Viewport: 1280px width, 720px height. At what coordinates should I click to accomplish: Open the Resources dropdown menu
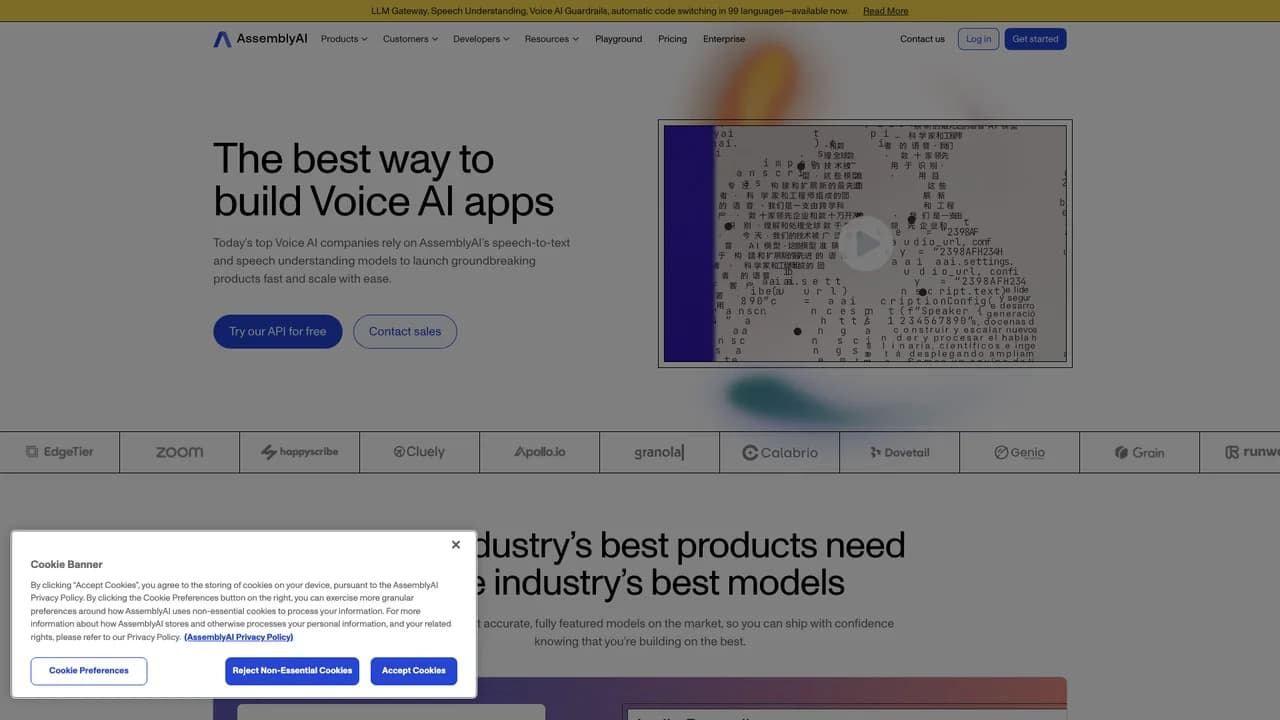coord(552,39)
